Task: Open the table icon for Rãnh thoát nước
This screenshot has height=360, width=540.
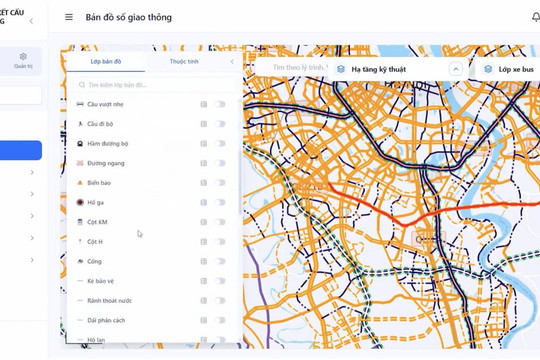Action: pyautogui.click(x=204, y=300)
